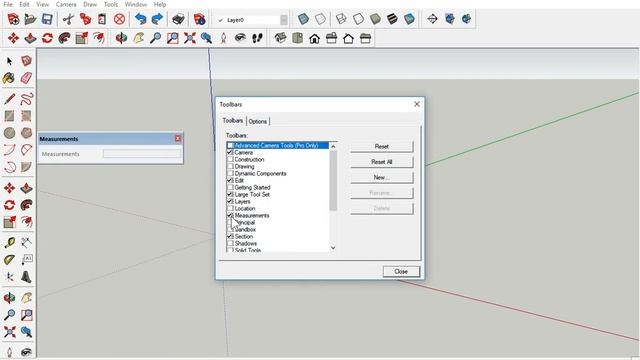Select the Zoom Extents tool in left toolbar

click(x=9, y=331)
